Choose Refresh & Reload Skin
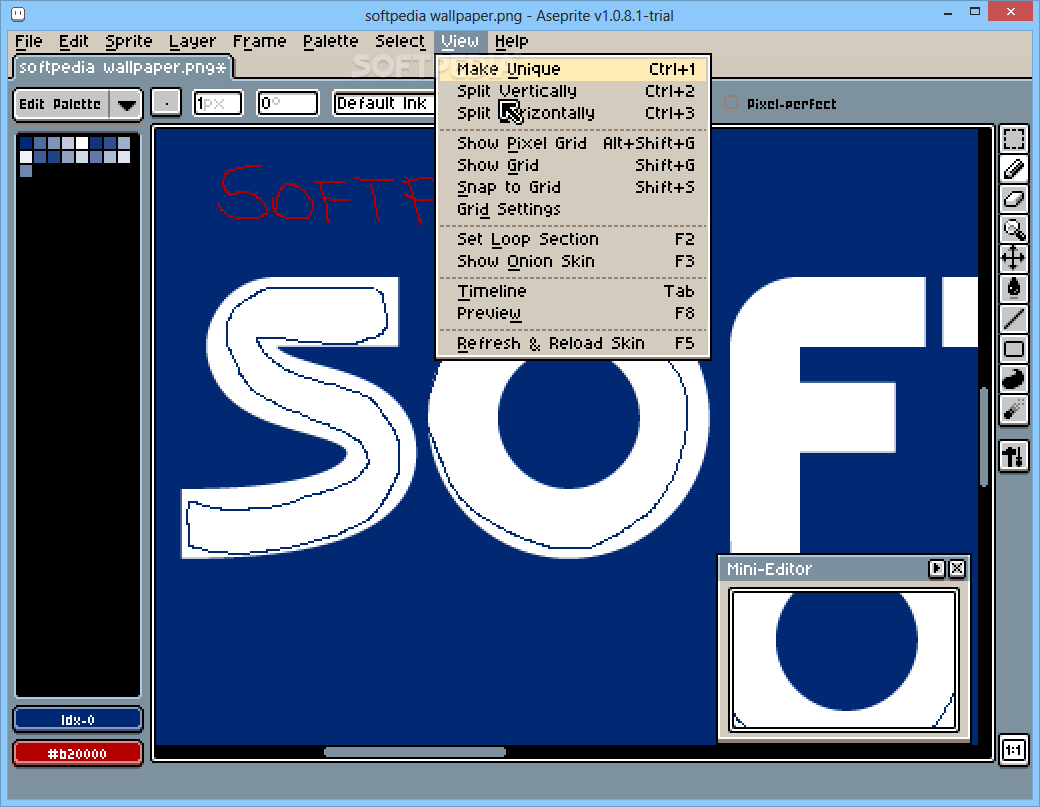 click(x=574, y=343)
